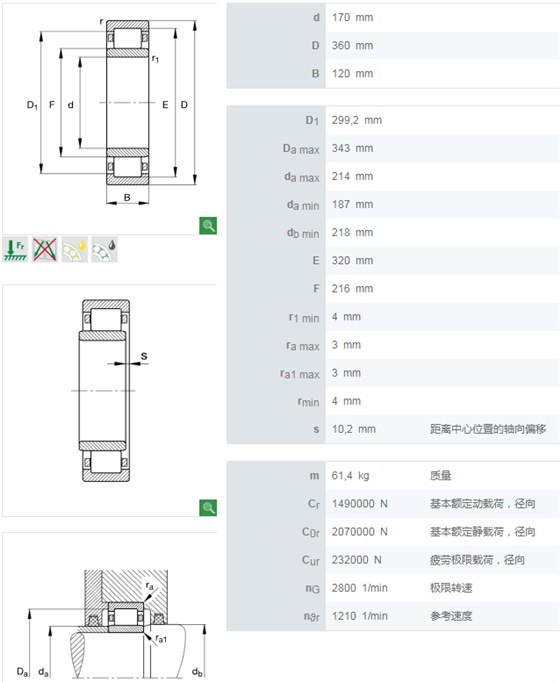Select the mass m 61,4 kg row
The image size is (560, 682).
pos(393,475)
